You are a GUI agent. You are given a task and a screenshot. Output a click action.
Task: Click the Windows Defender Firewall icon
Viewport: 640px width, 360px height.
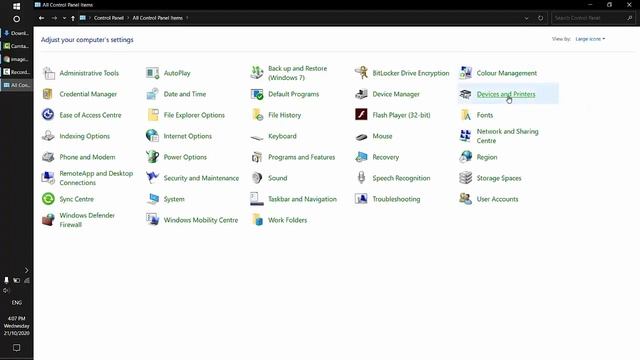(48, 220)
